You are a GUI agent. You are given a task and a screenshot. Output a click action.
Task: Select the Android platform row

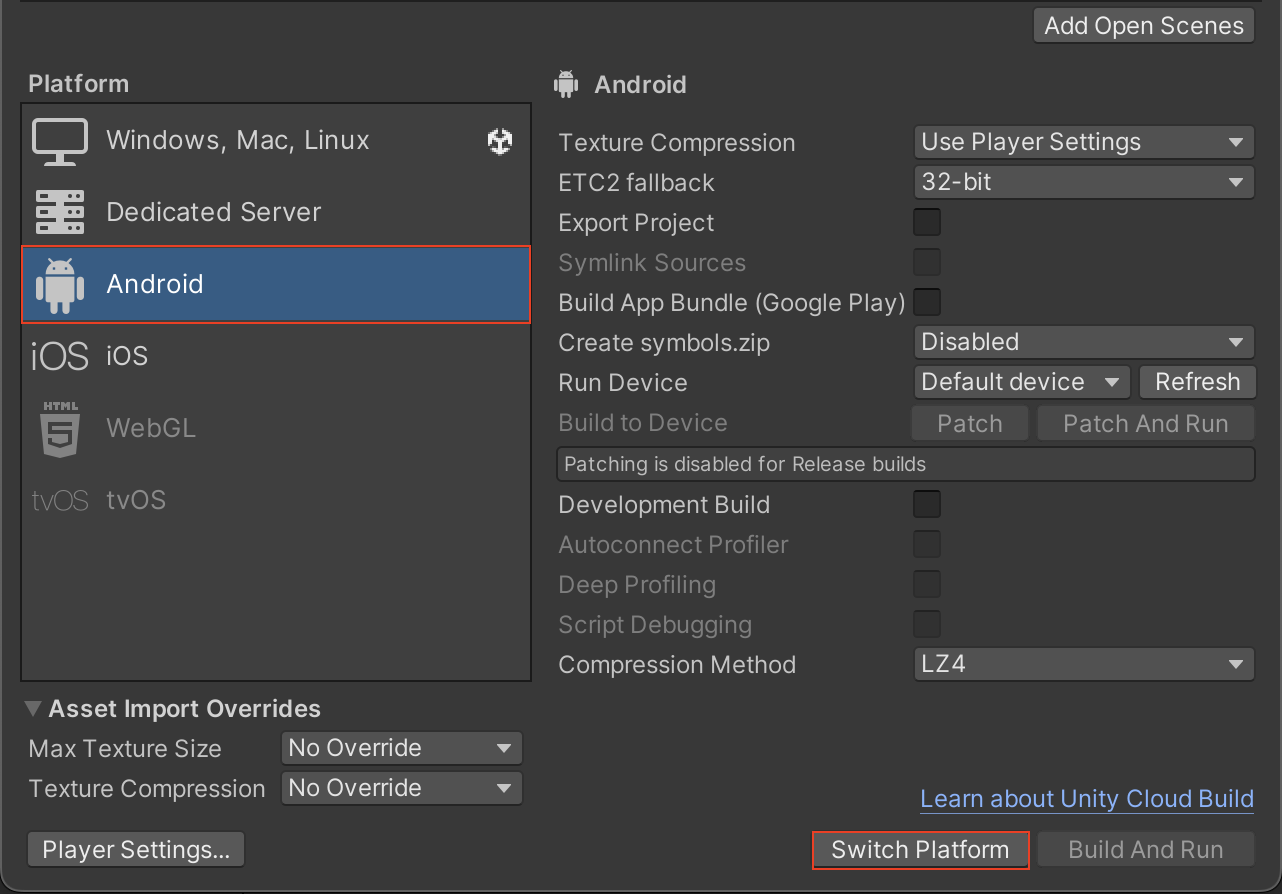[x=276, y=284]
